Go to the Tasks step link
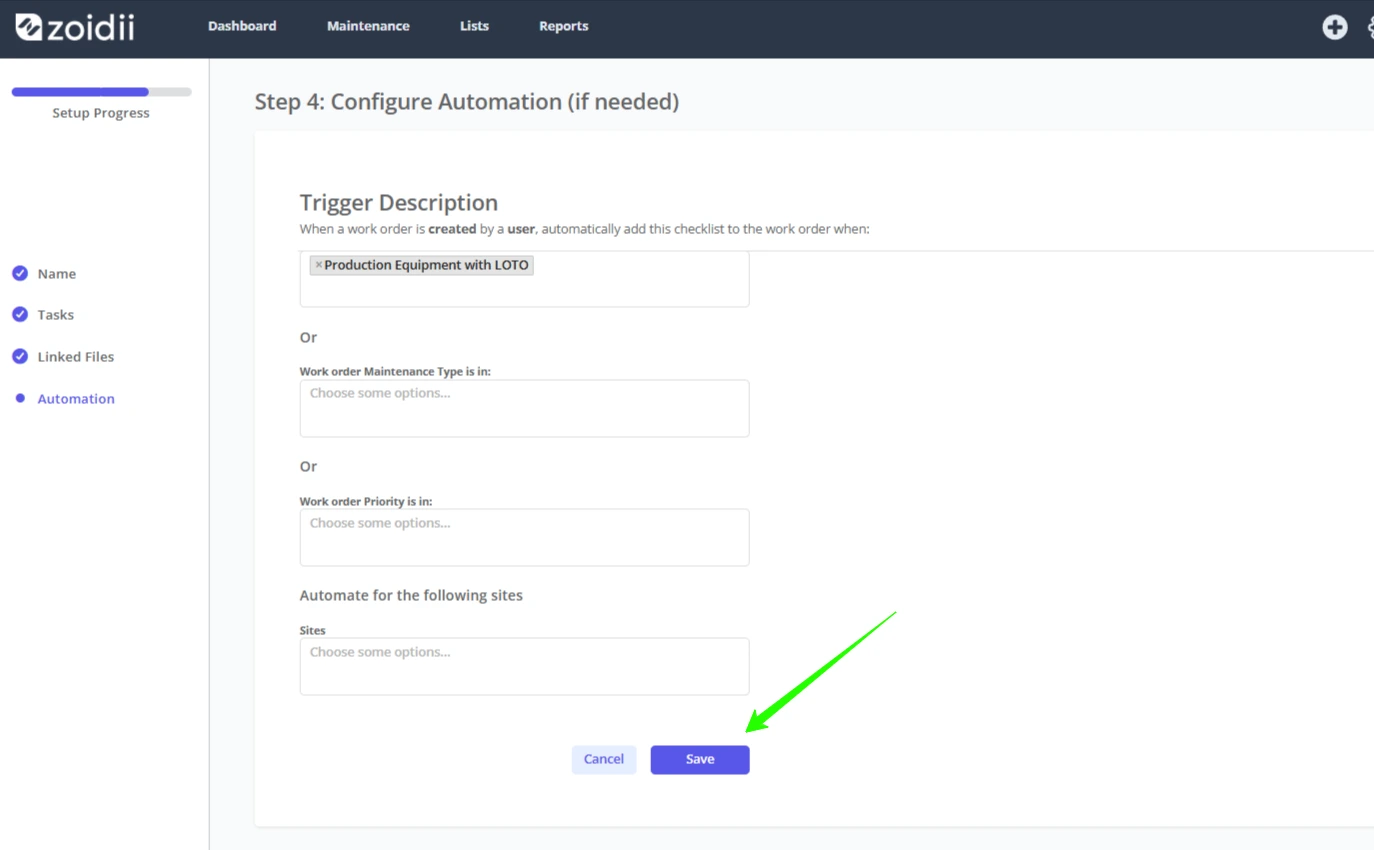Image resolution: width=1374 pixels, height=850 pixels. (56, 314)
